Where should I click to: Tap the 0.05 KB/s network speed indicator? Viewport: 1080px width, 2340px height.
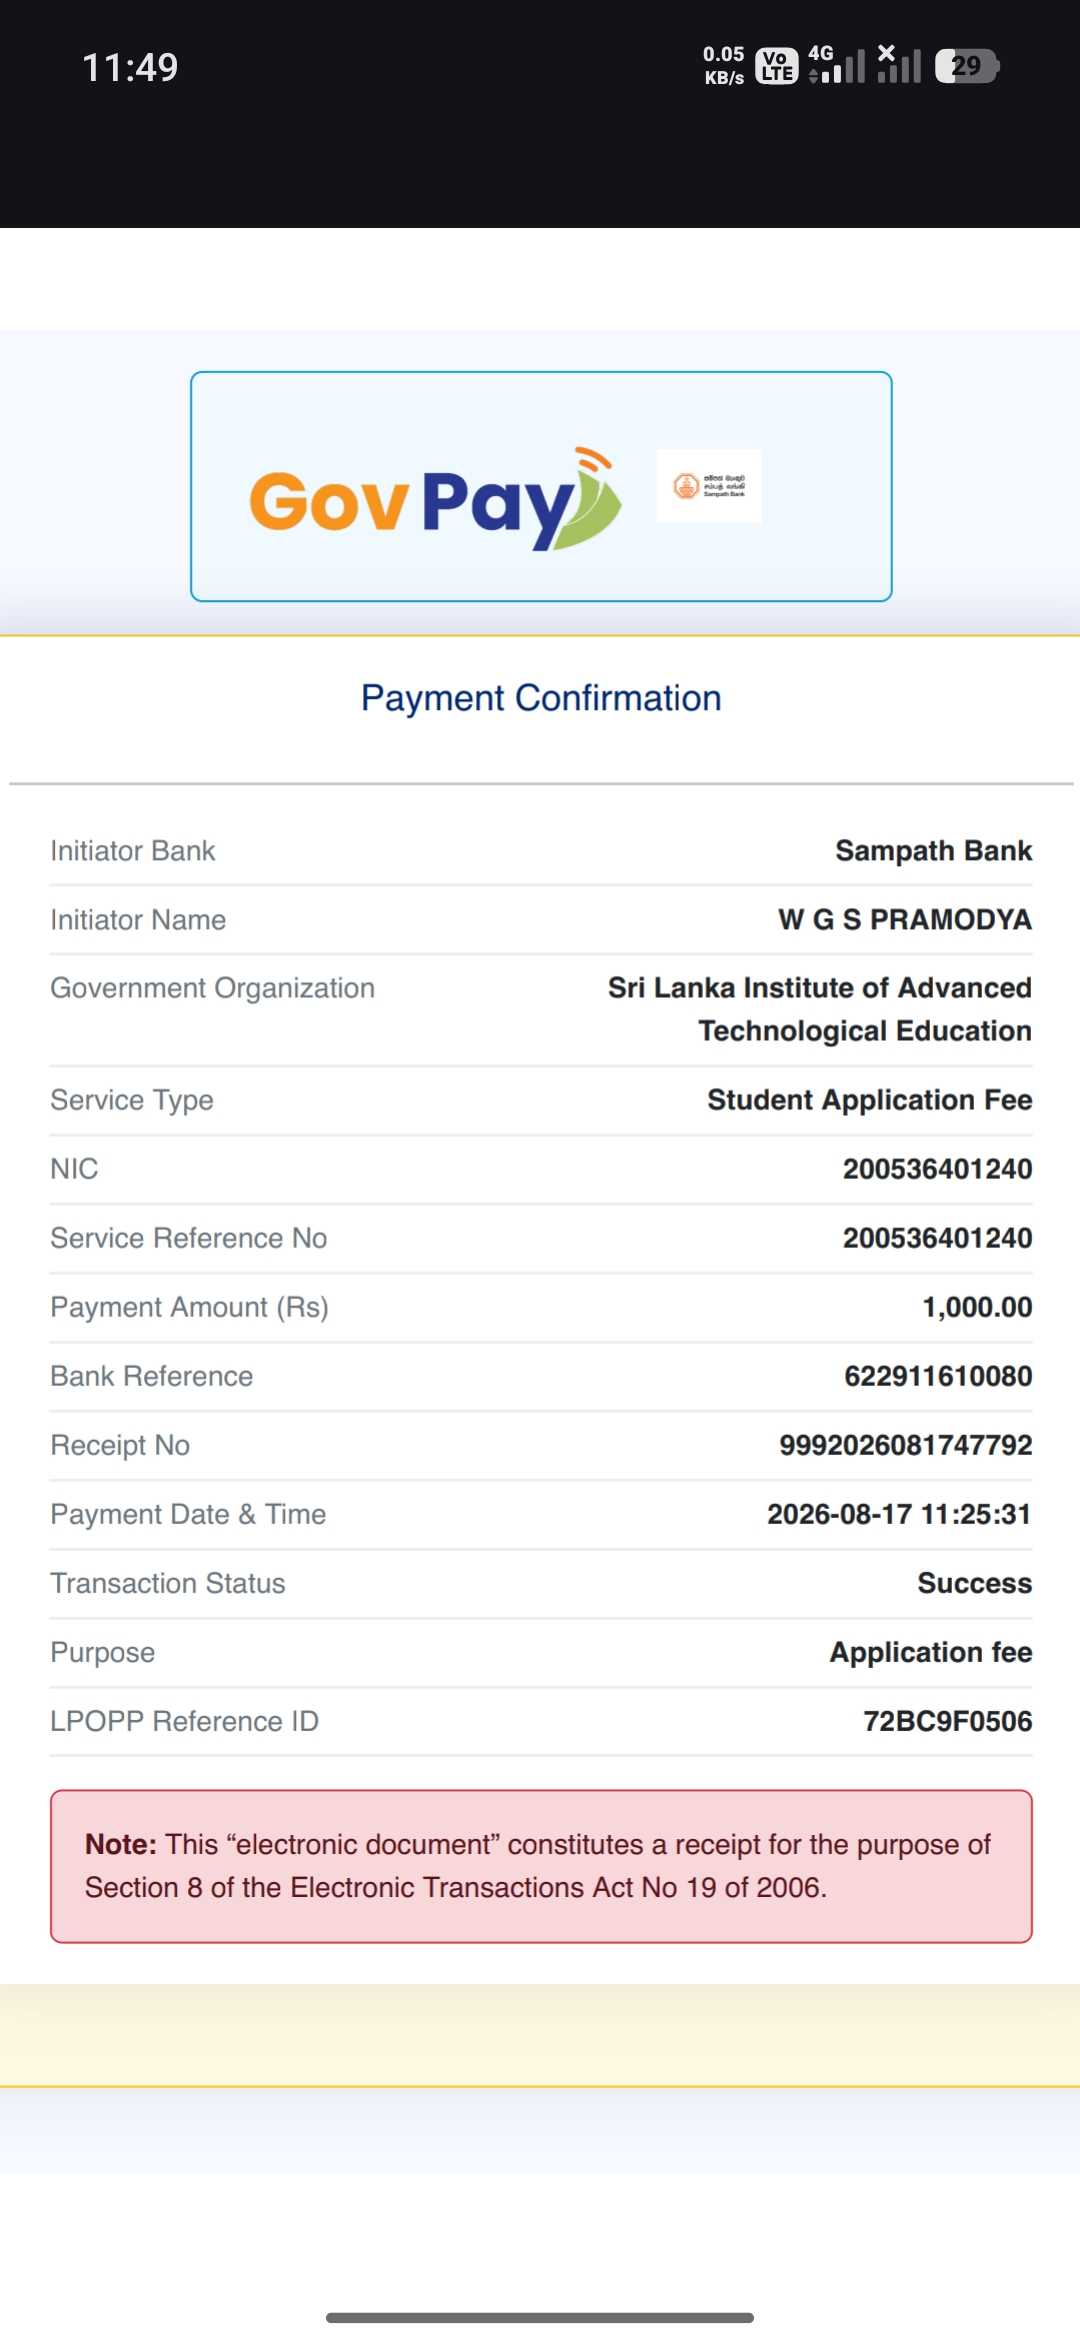click(x=724, y=66)
